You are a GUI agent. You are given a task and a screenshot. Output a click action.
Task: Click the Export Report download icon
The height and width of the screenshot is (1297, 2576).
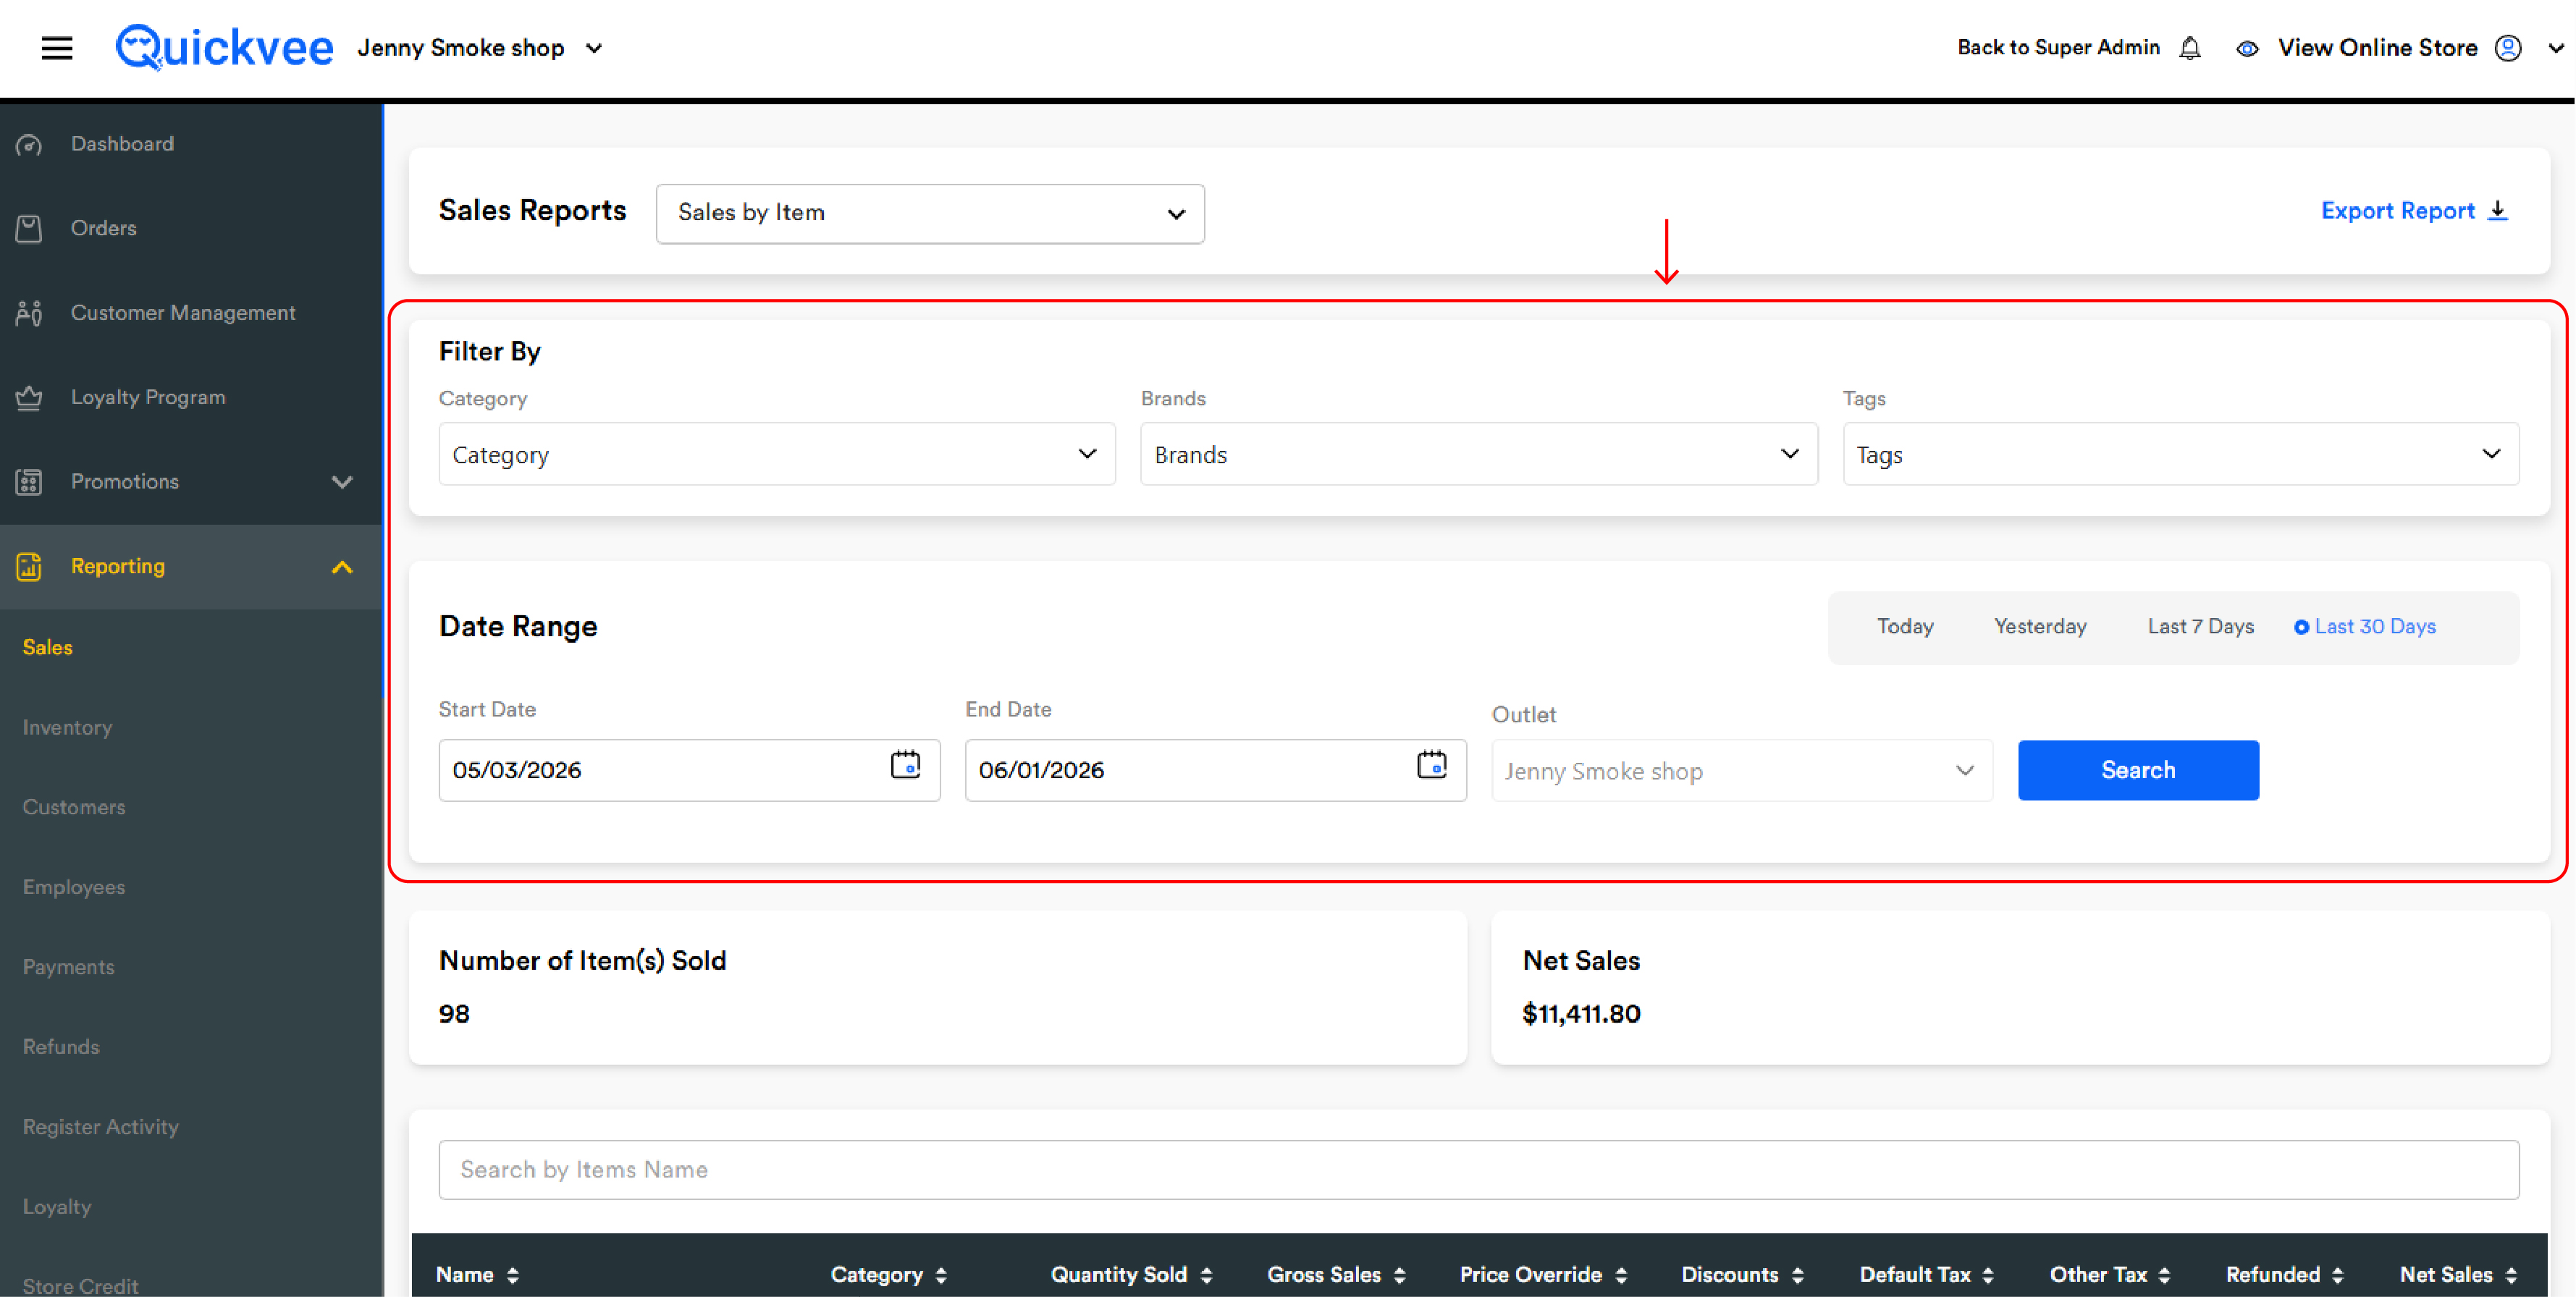[2497, 210]
